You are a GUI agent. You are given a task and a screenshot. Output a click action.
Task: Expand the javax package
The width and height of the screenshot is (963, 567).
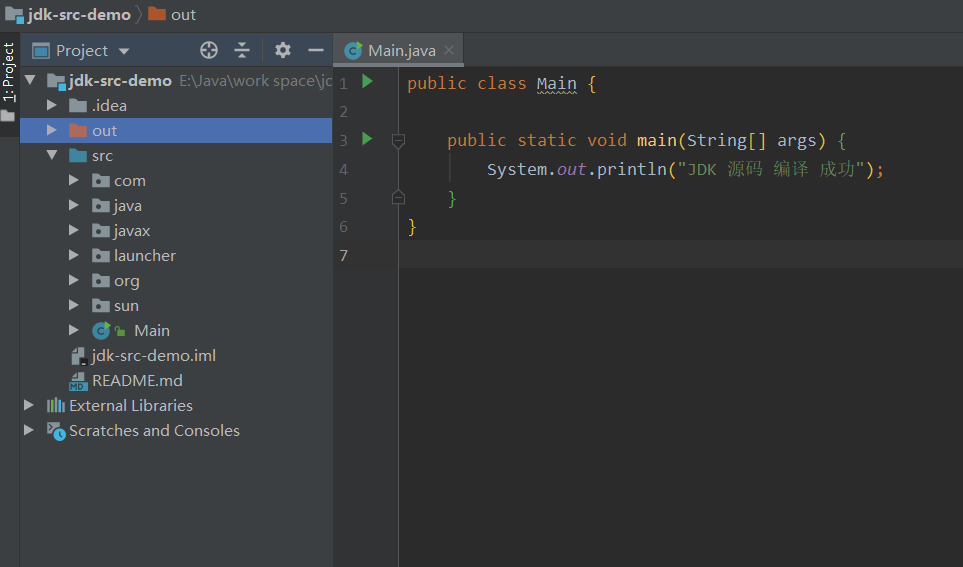pyautogui.click(x=74, y=230)
